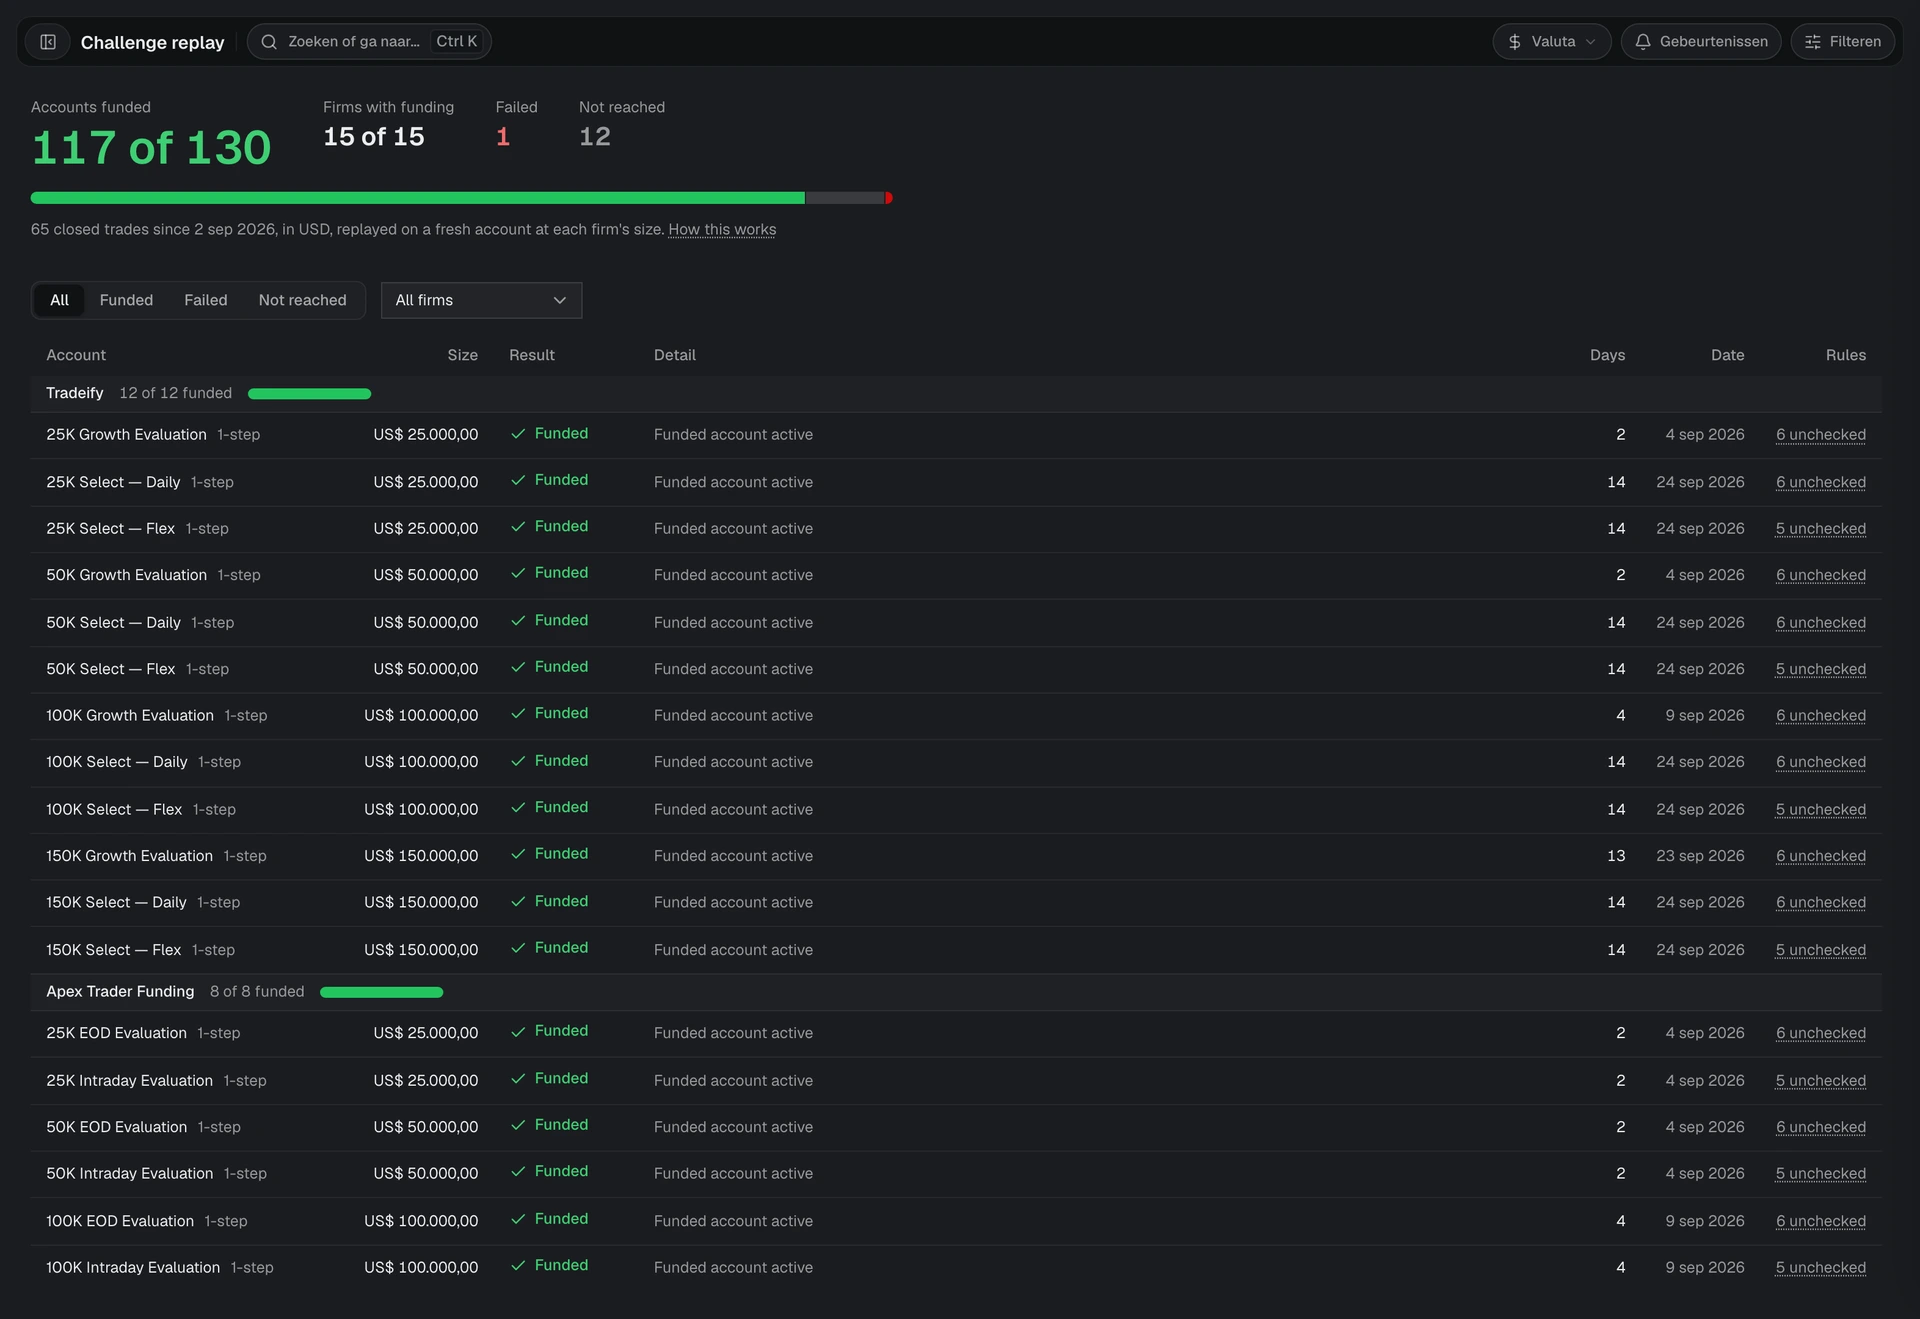Viewport: 1920px width, 1319px height.
Task: Select the 100K Growth Evaluation account name
Action: point(130,715)
